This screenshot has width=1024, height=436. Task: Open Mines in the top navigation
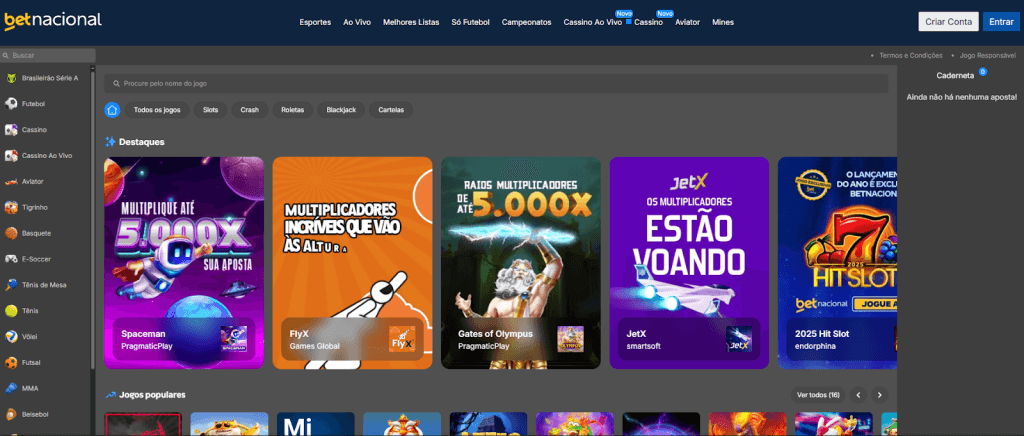[723, 22]
